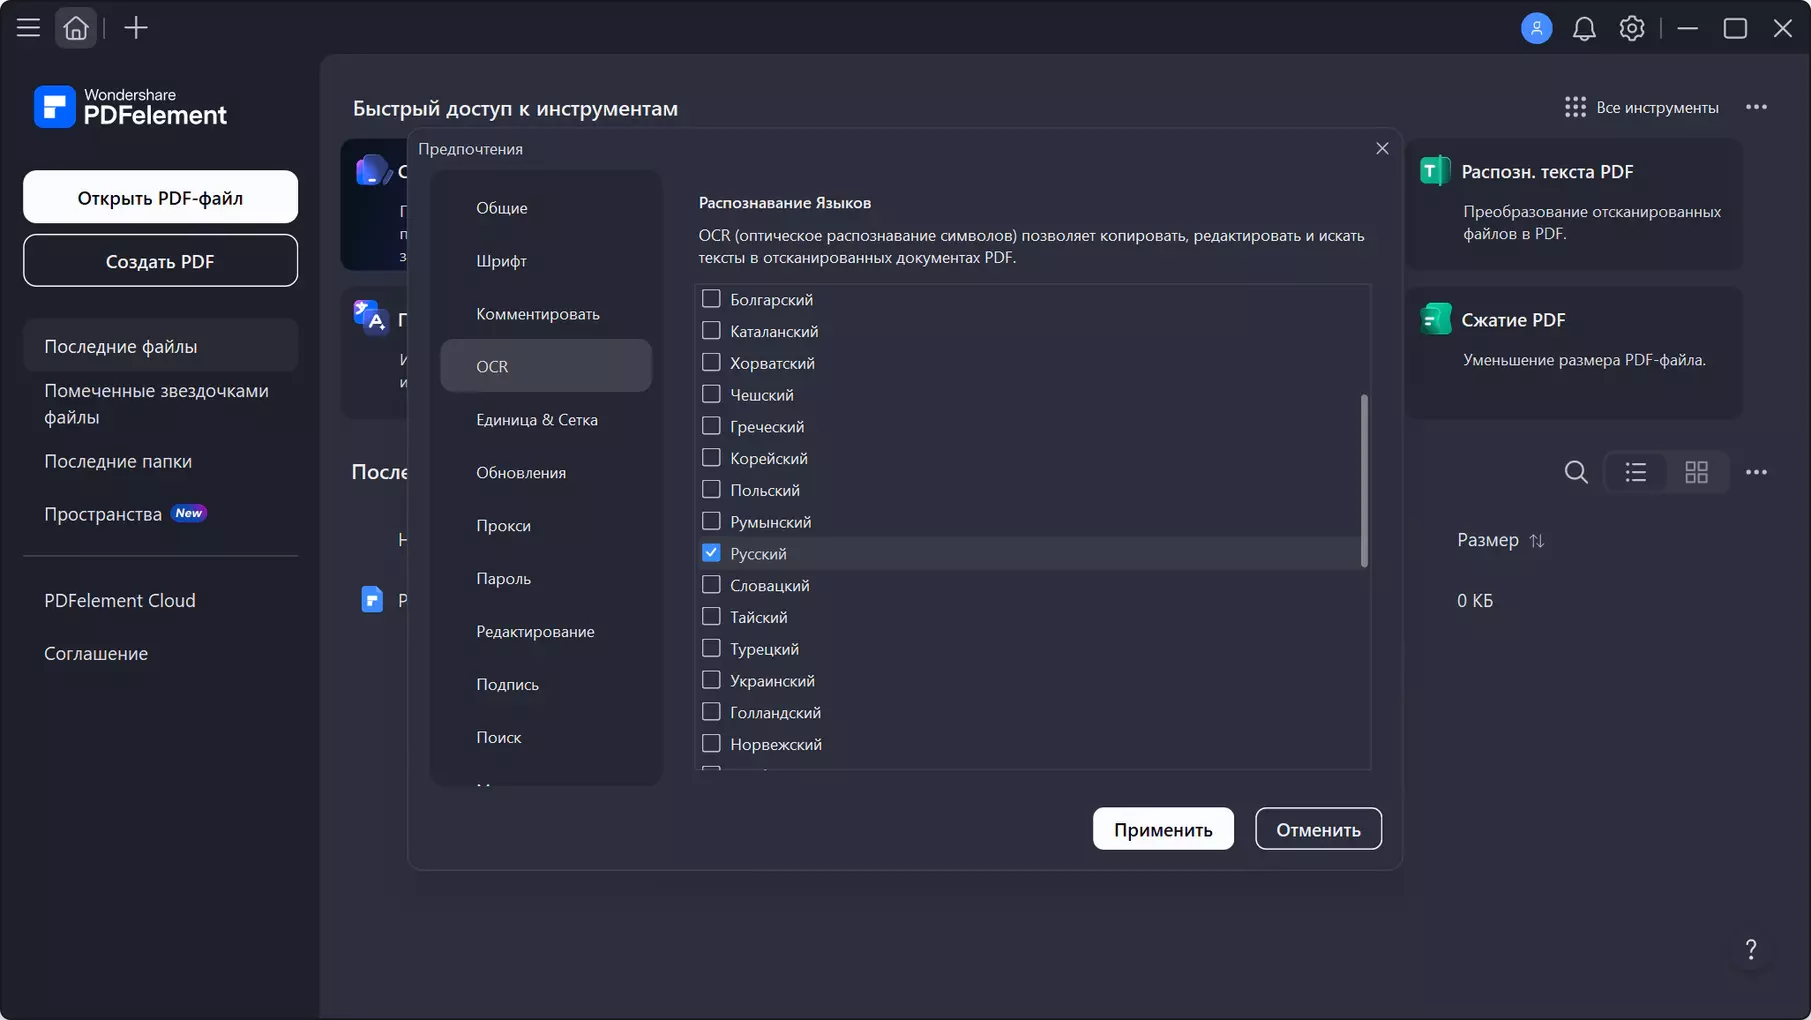Viewport: 1811px width, 1020px height.
Task: Open the settings gear icon
Action: 1632,28
